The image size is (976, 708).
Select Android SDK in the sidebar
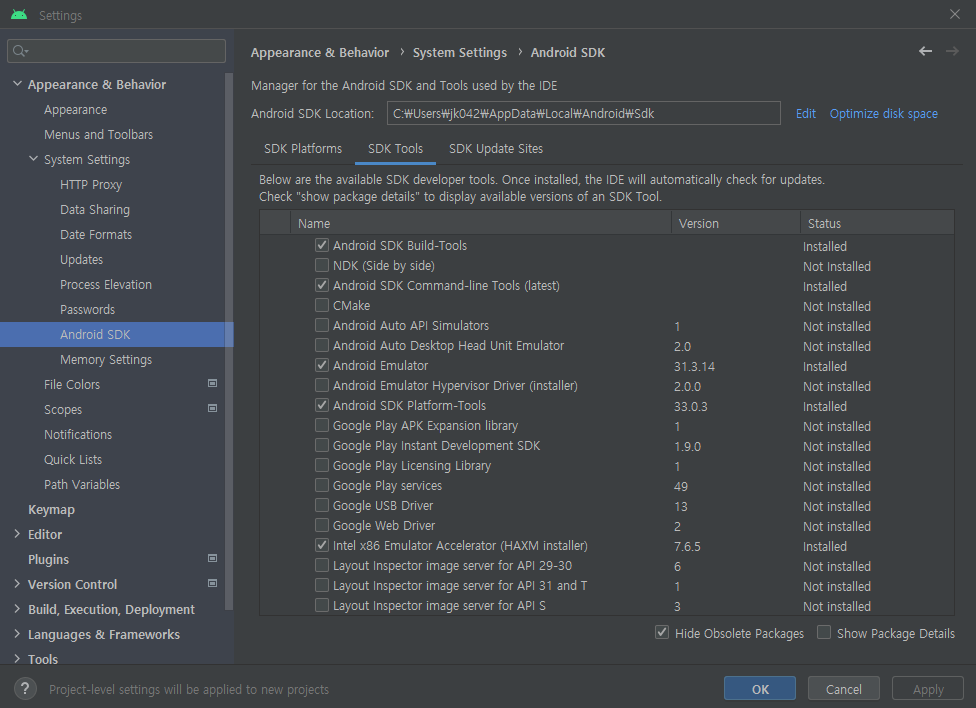(x=117, y=334)
